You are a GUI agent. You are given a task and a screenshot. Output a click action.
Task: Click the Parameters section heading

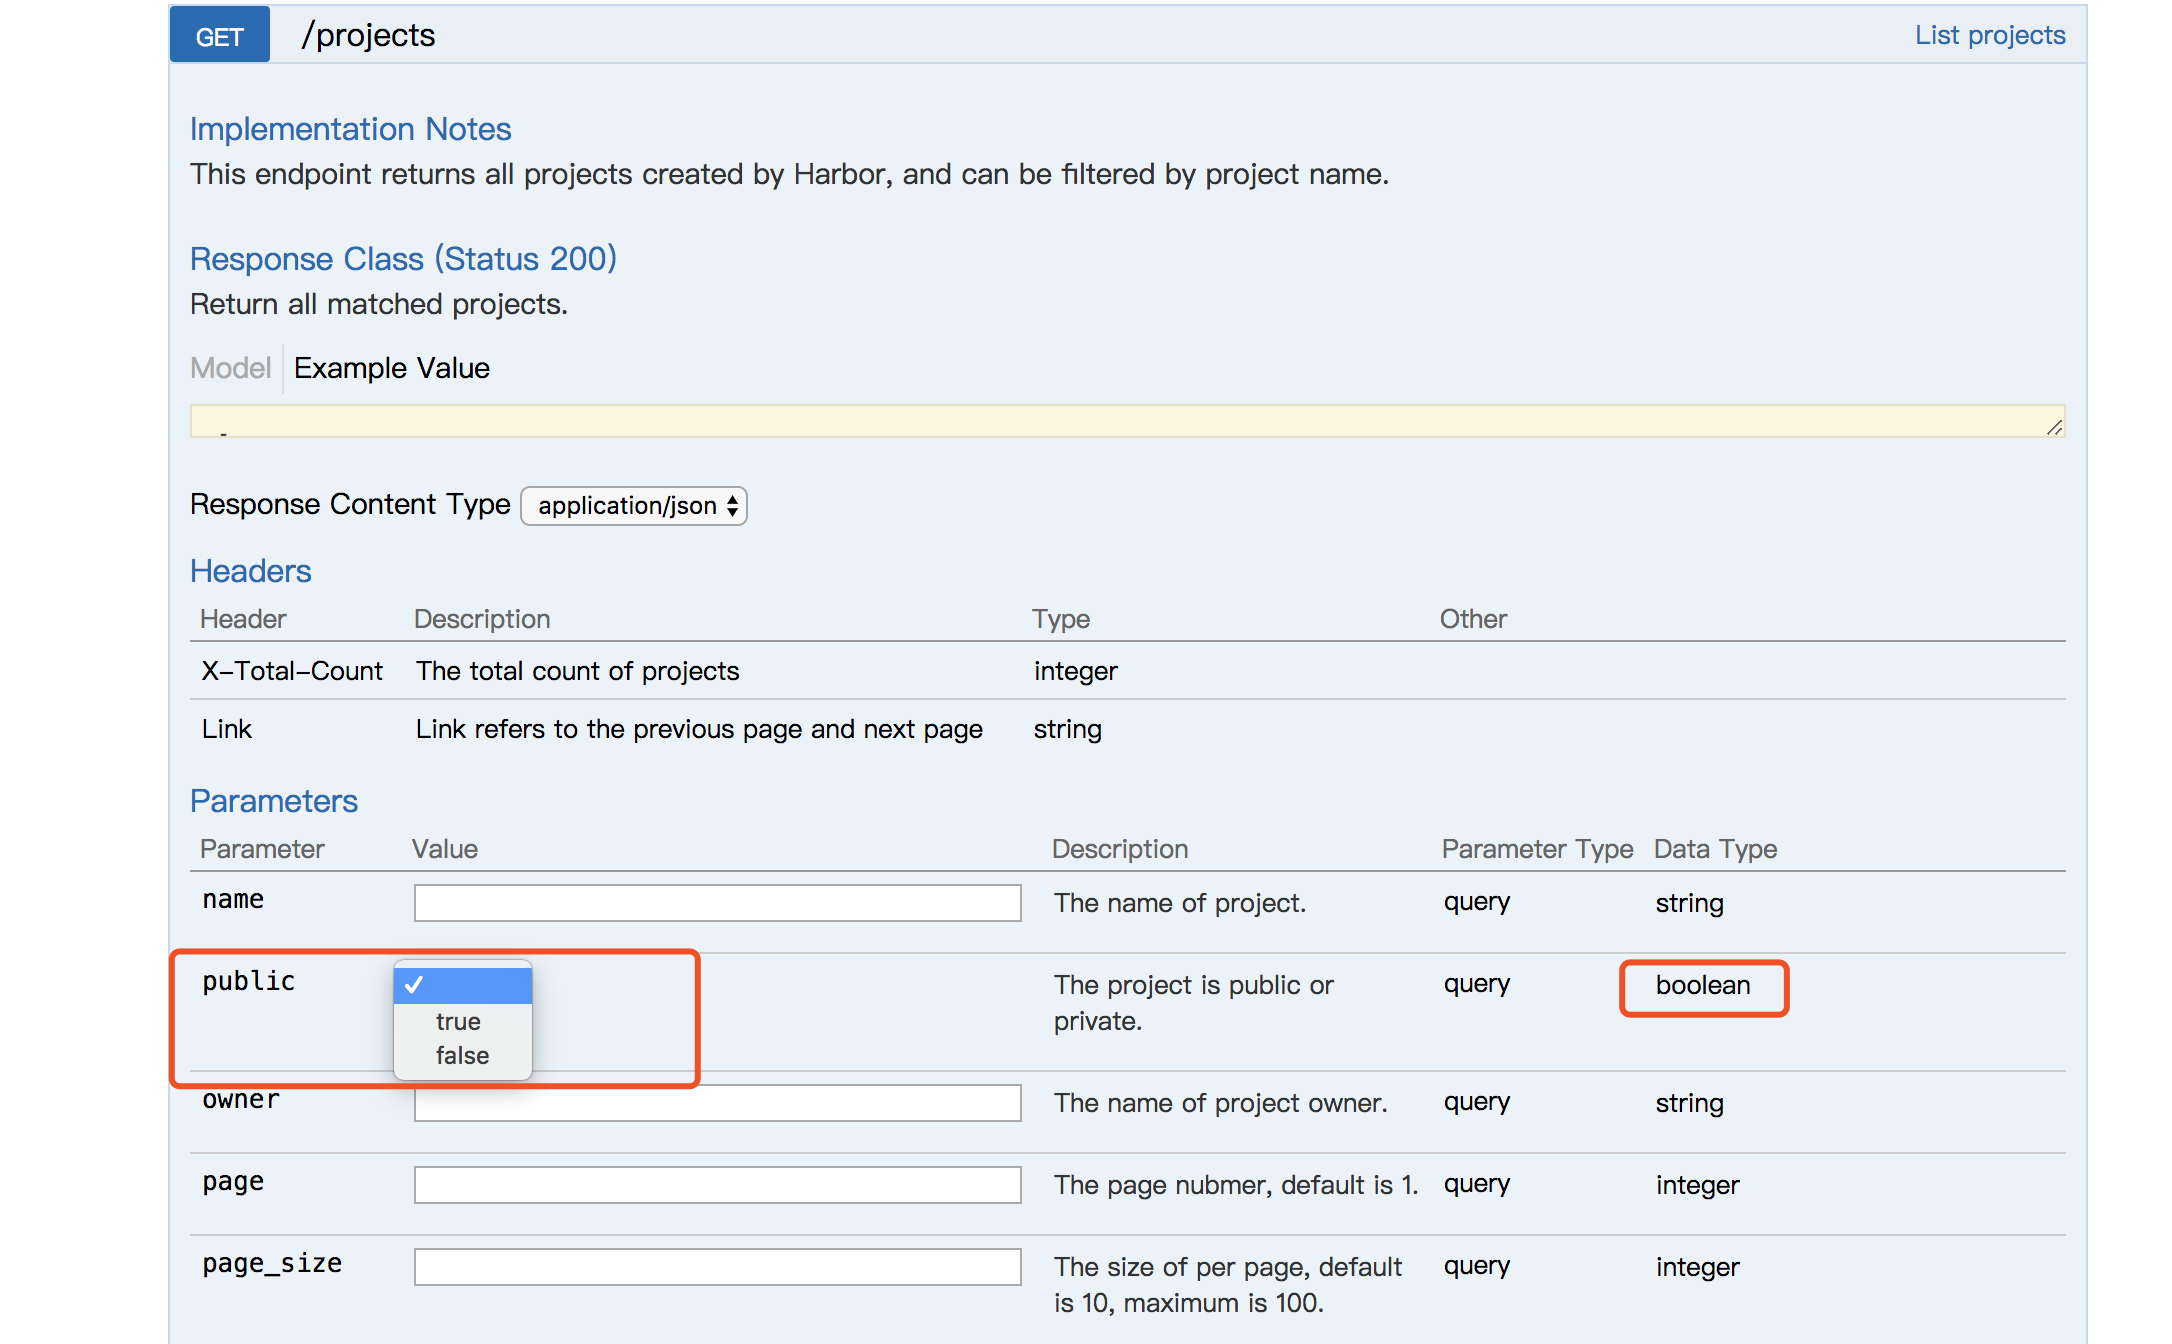click(273, 801)
